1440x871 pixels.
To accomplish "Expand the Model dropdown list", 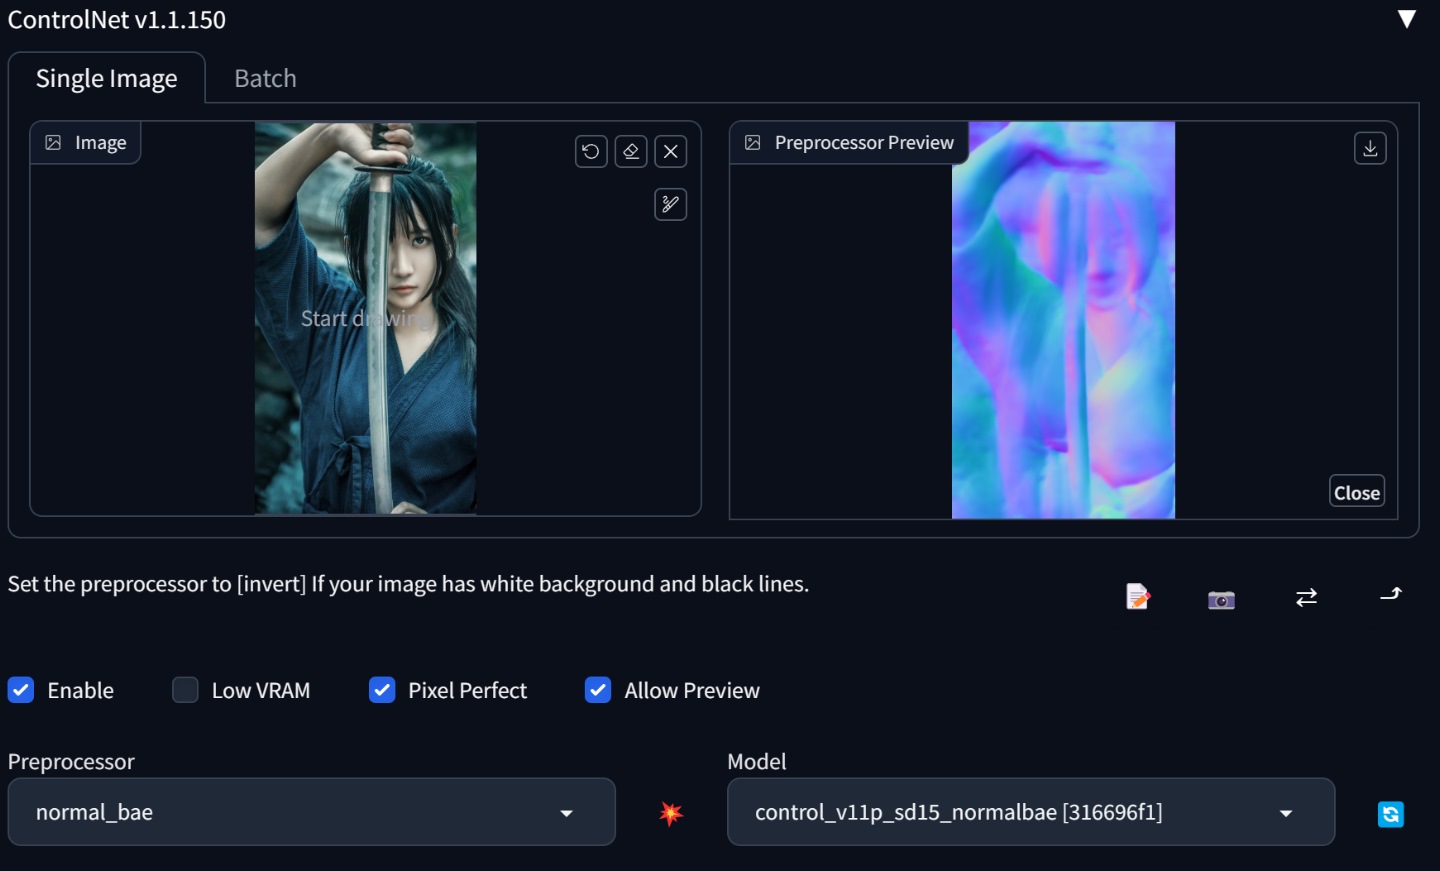I will point(1030,812).
